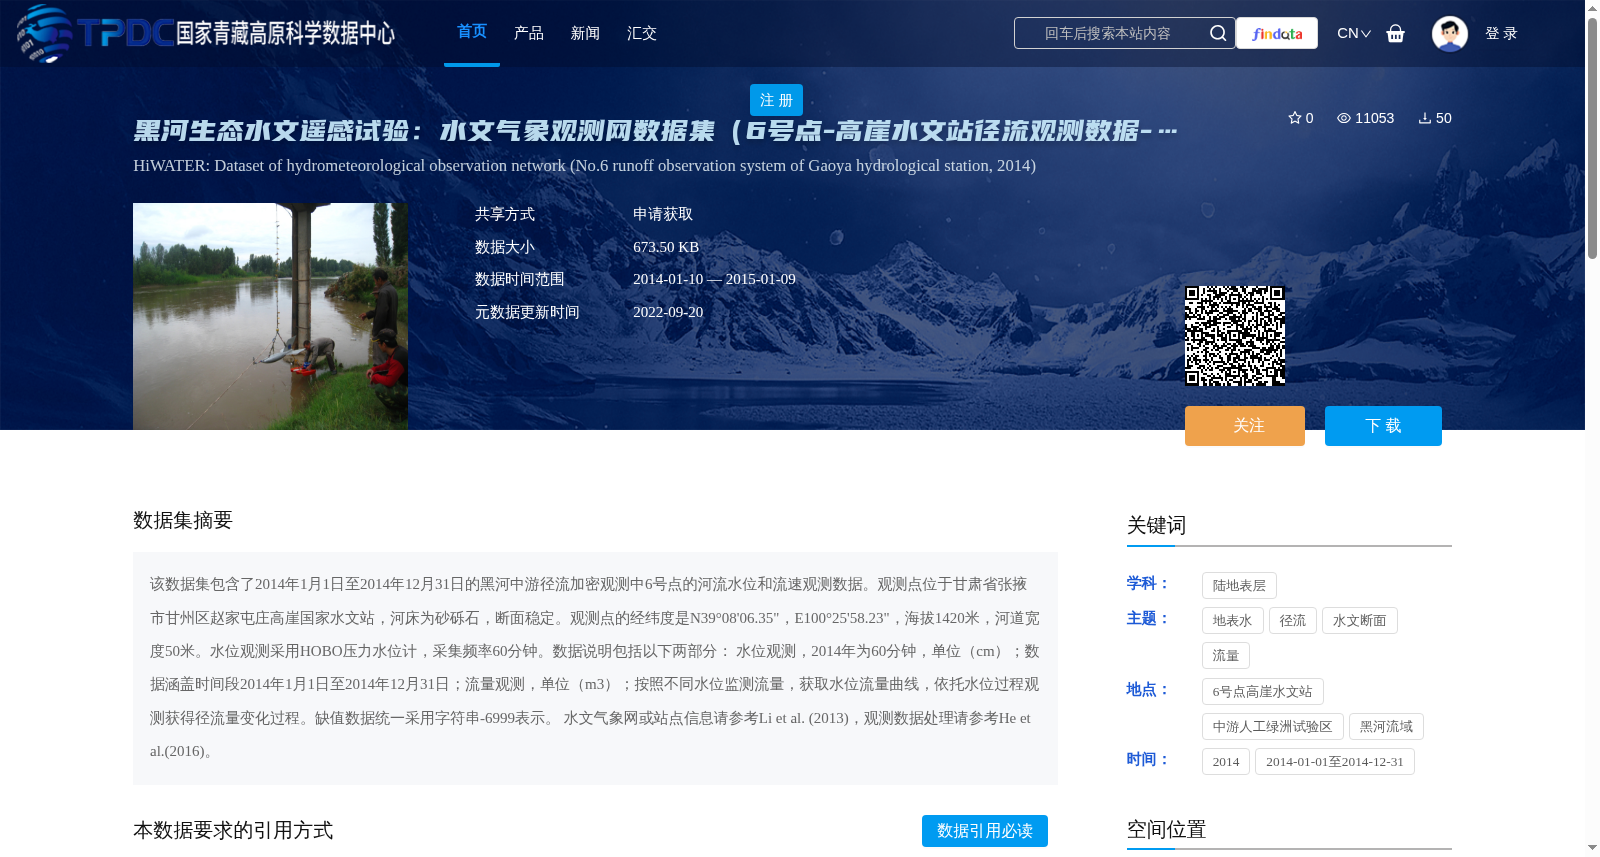Open the river sampling photo thumbnail
This screenshot has height=857, width=1600.
270,316
